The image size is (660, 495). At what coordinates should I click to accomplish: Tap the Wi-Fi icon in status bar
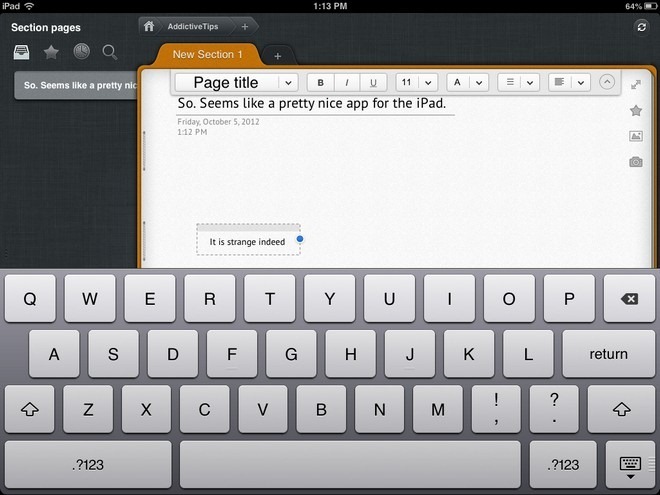[29, 6]
